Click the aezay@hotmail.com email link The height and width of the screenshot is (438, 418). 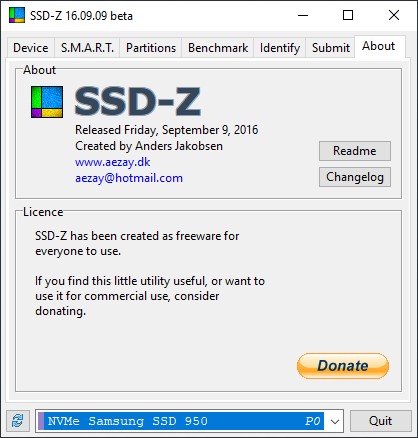pos(129,178)
